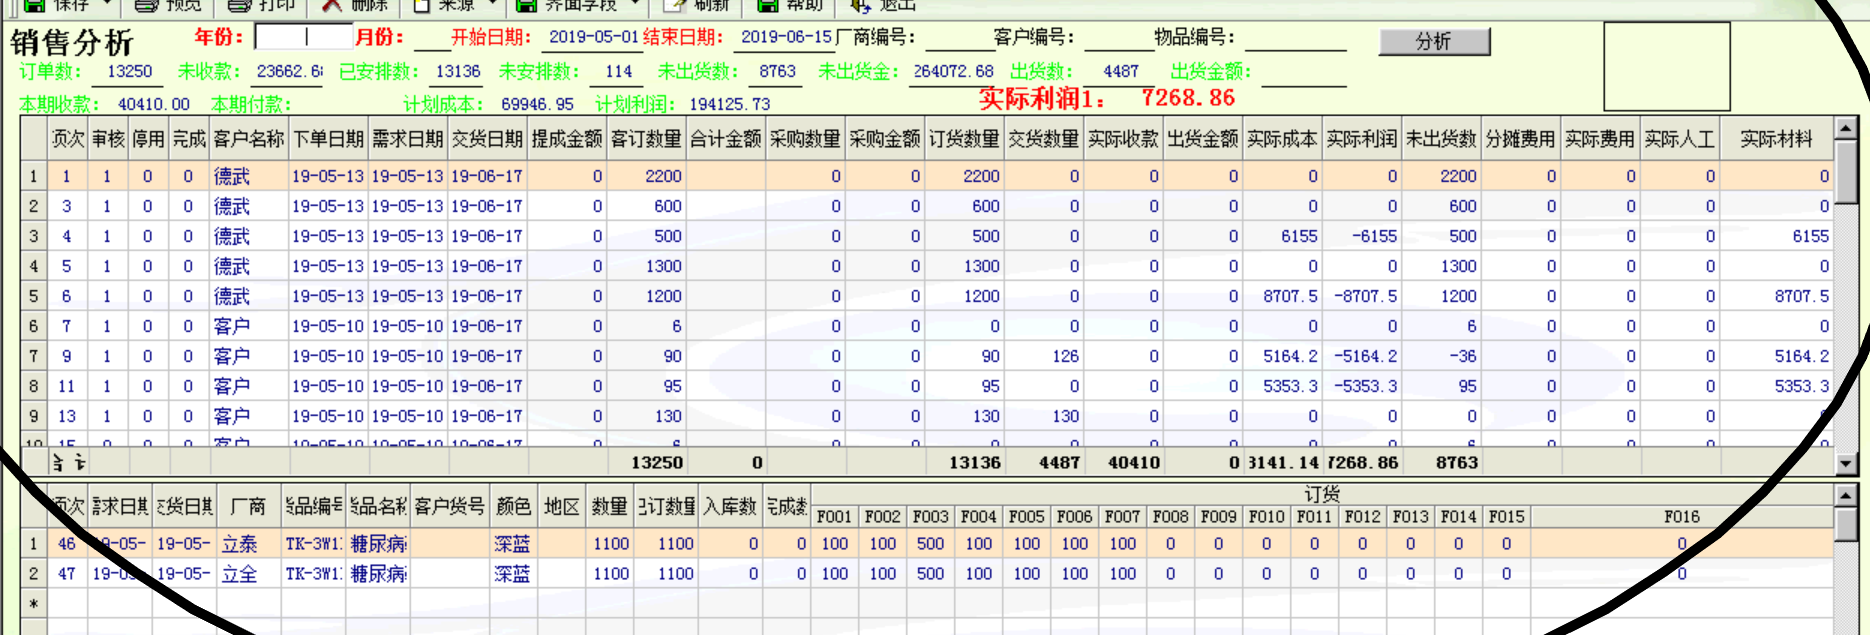This screenshot has height=635, width=1870.
Task: Click the lower table's scroll-up arrow
Action: (x=1846, y=496)
